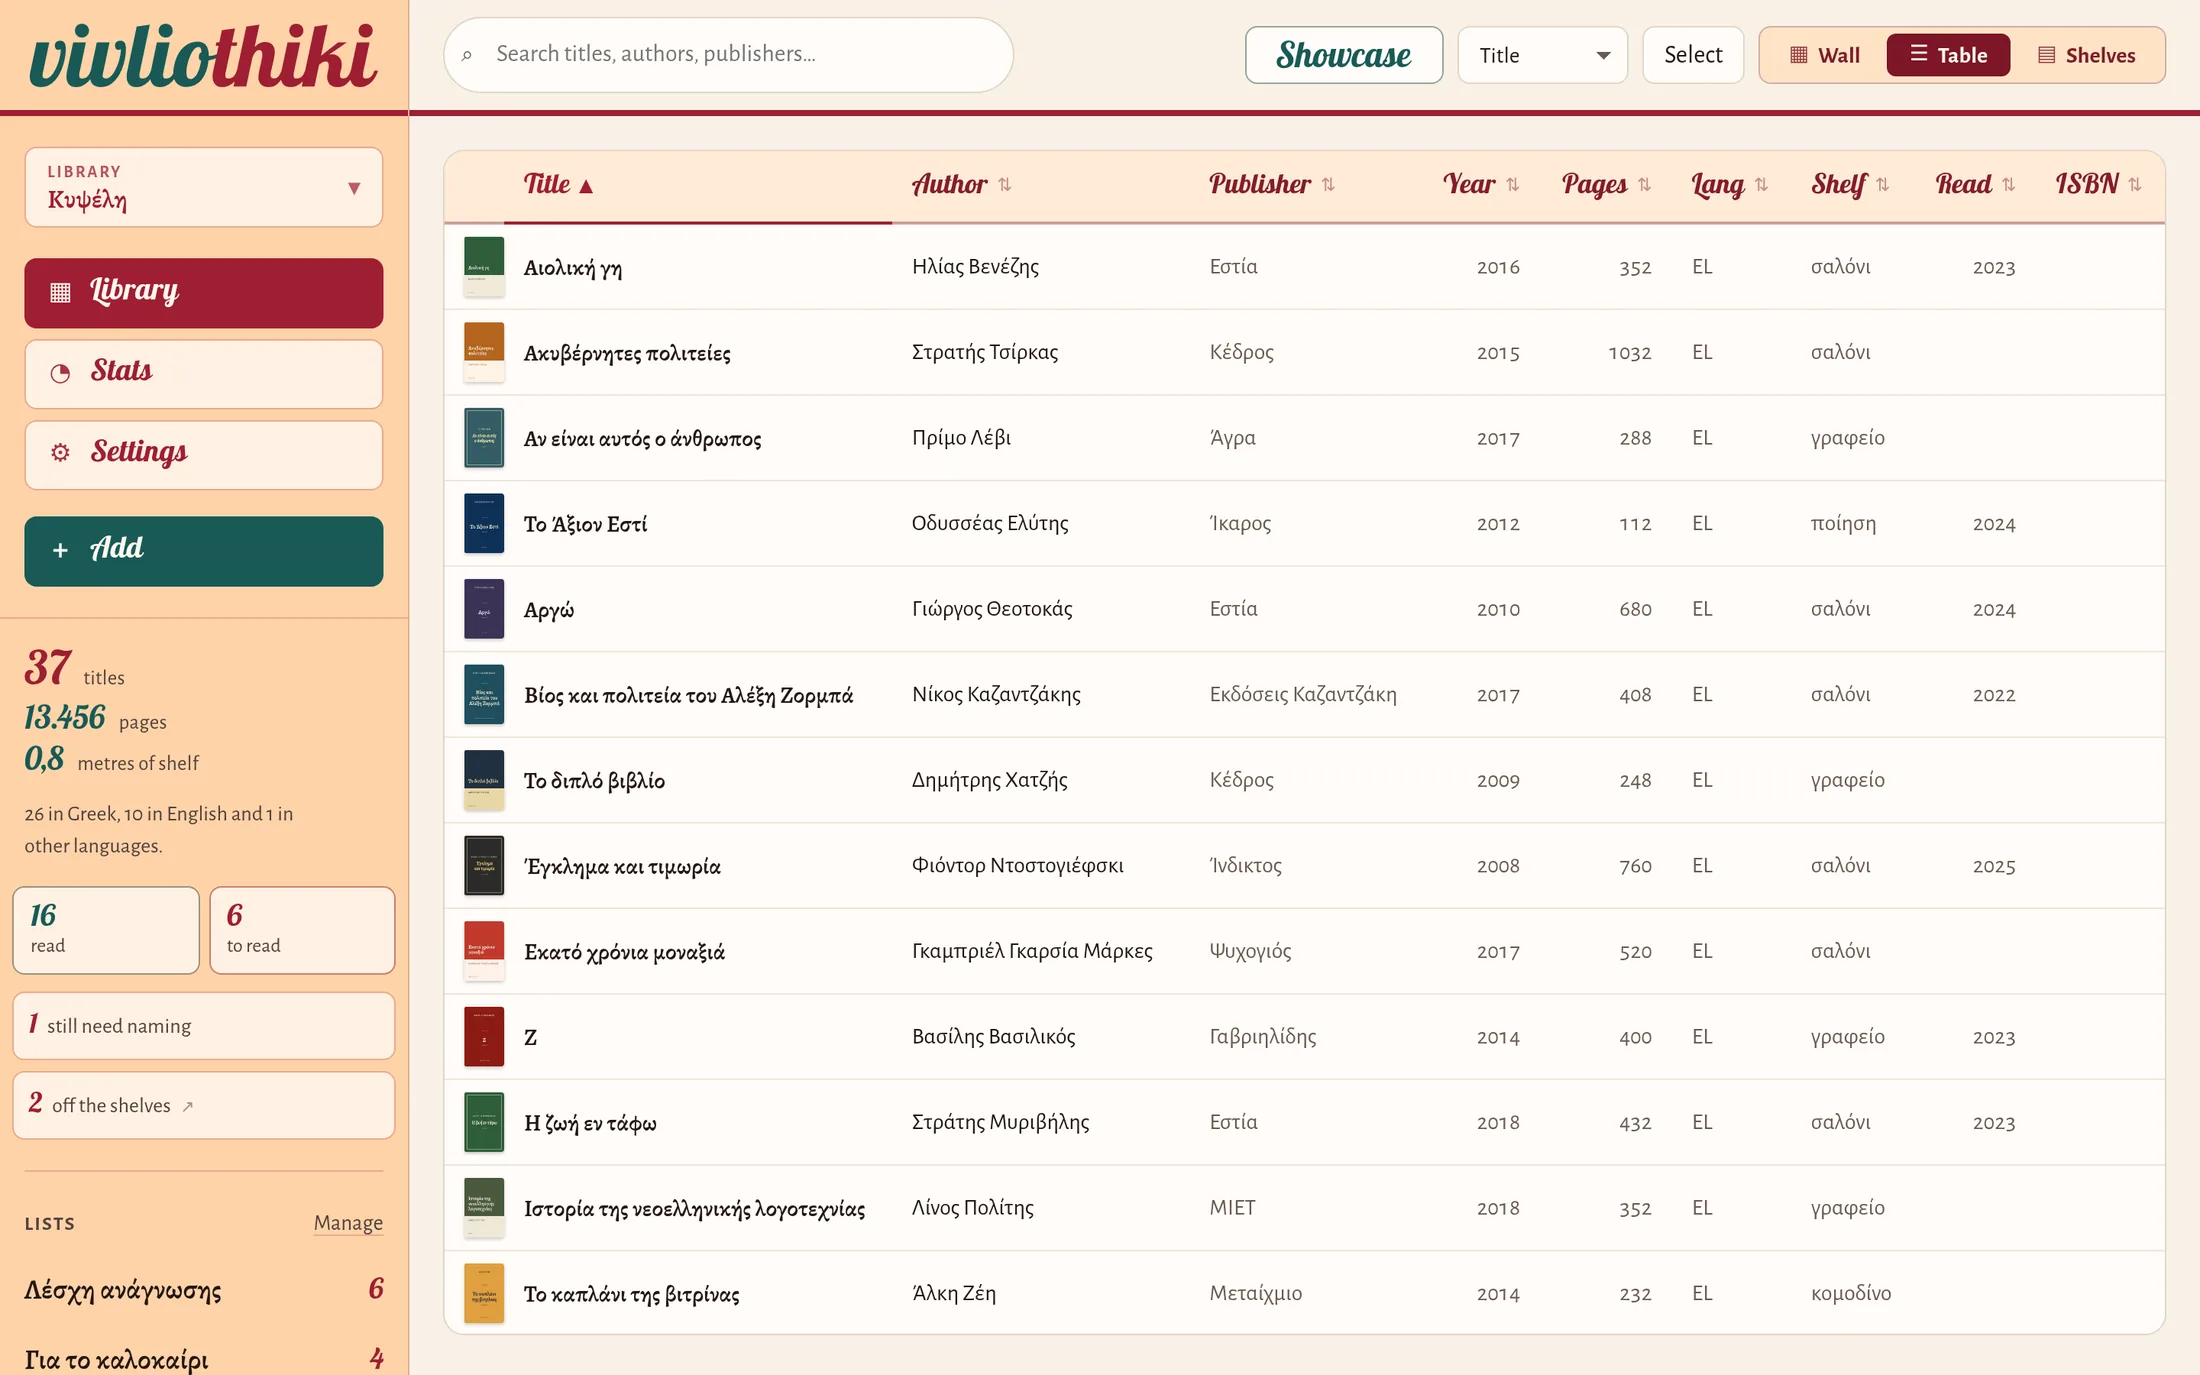This screenshot has height=1375, width=2200.
Task: Click the Εκατό χρόνια μοναξιά title
Action: pyautogui.click(x=625, y=952)
